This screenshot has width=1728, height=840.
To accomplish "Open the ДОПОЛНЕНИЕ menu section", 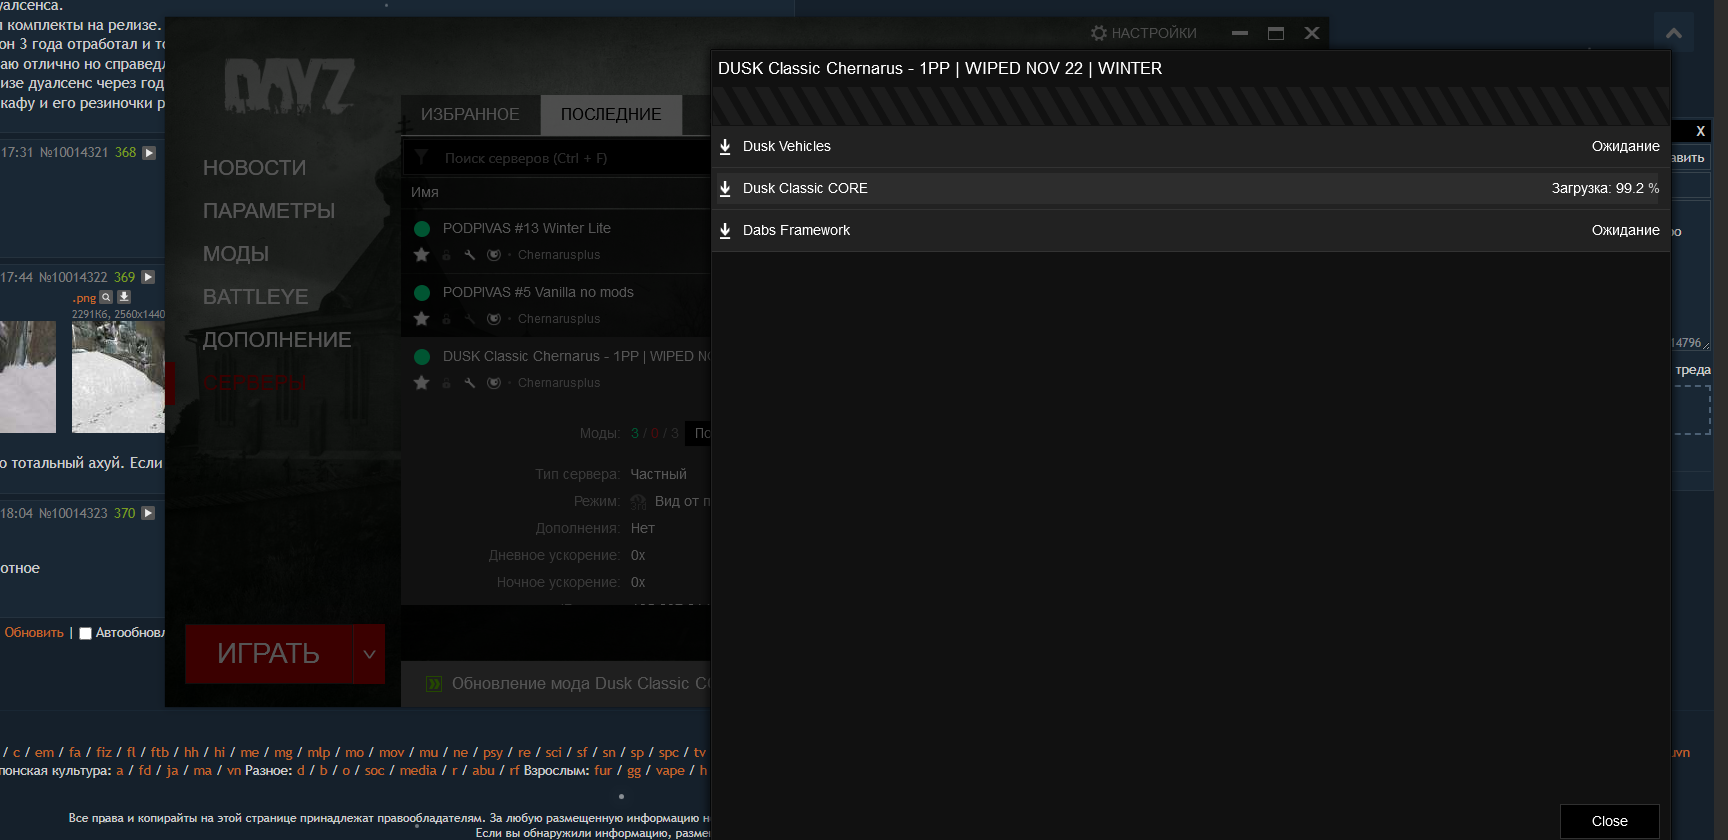I will click(277, 340).
